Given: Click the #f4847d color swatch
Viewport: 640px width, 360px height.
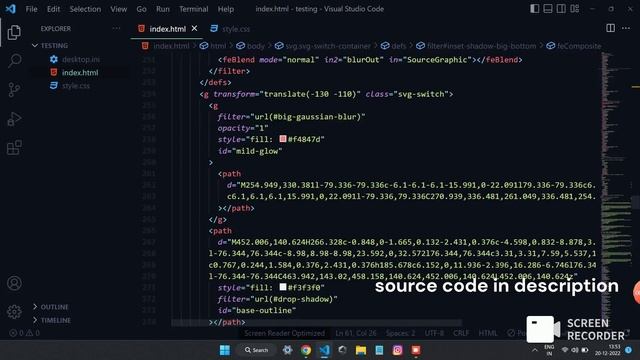Looking at the screenshot, I should pos(283,139).
